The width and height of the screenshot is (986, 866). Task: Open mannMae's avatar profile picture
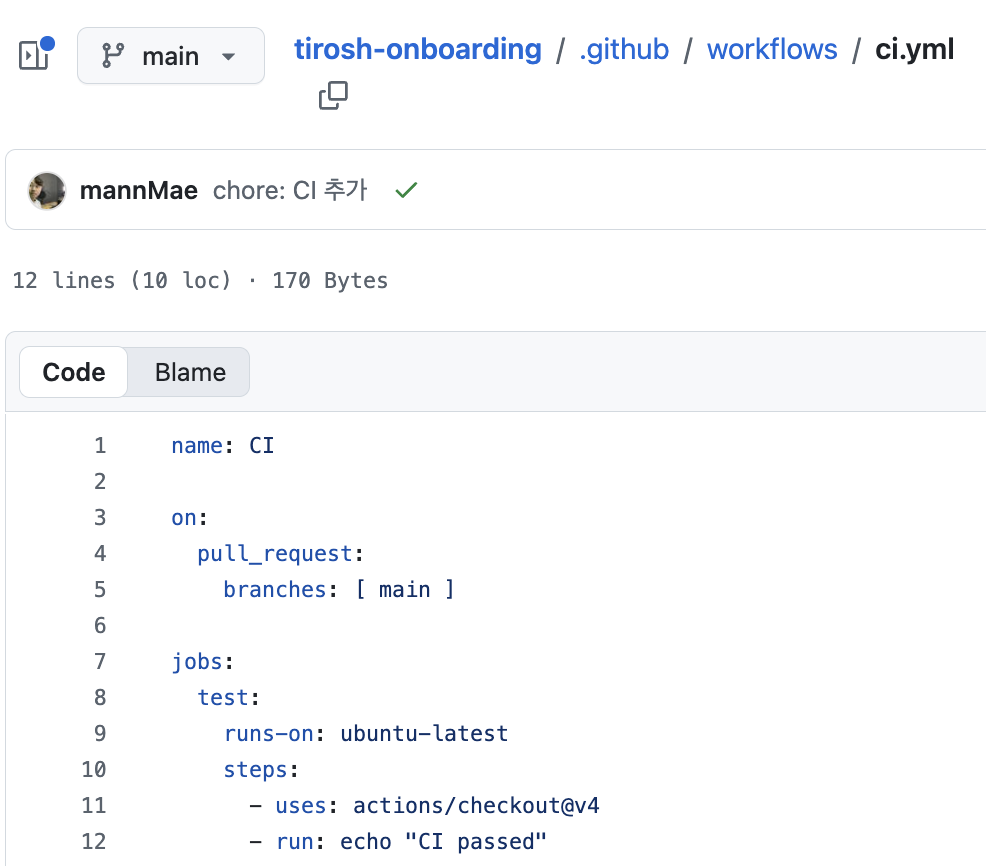click(x=47, y=191)
